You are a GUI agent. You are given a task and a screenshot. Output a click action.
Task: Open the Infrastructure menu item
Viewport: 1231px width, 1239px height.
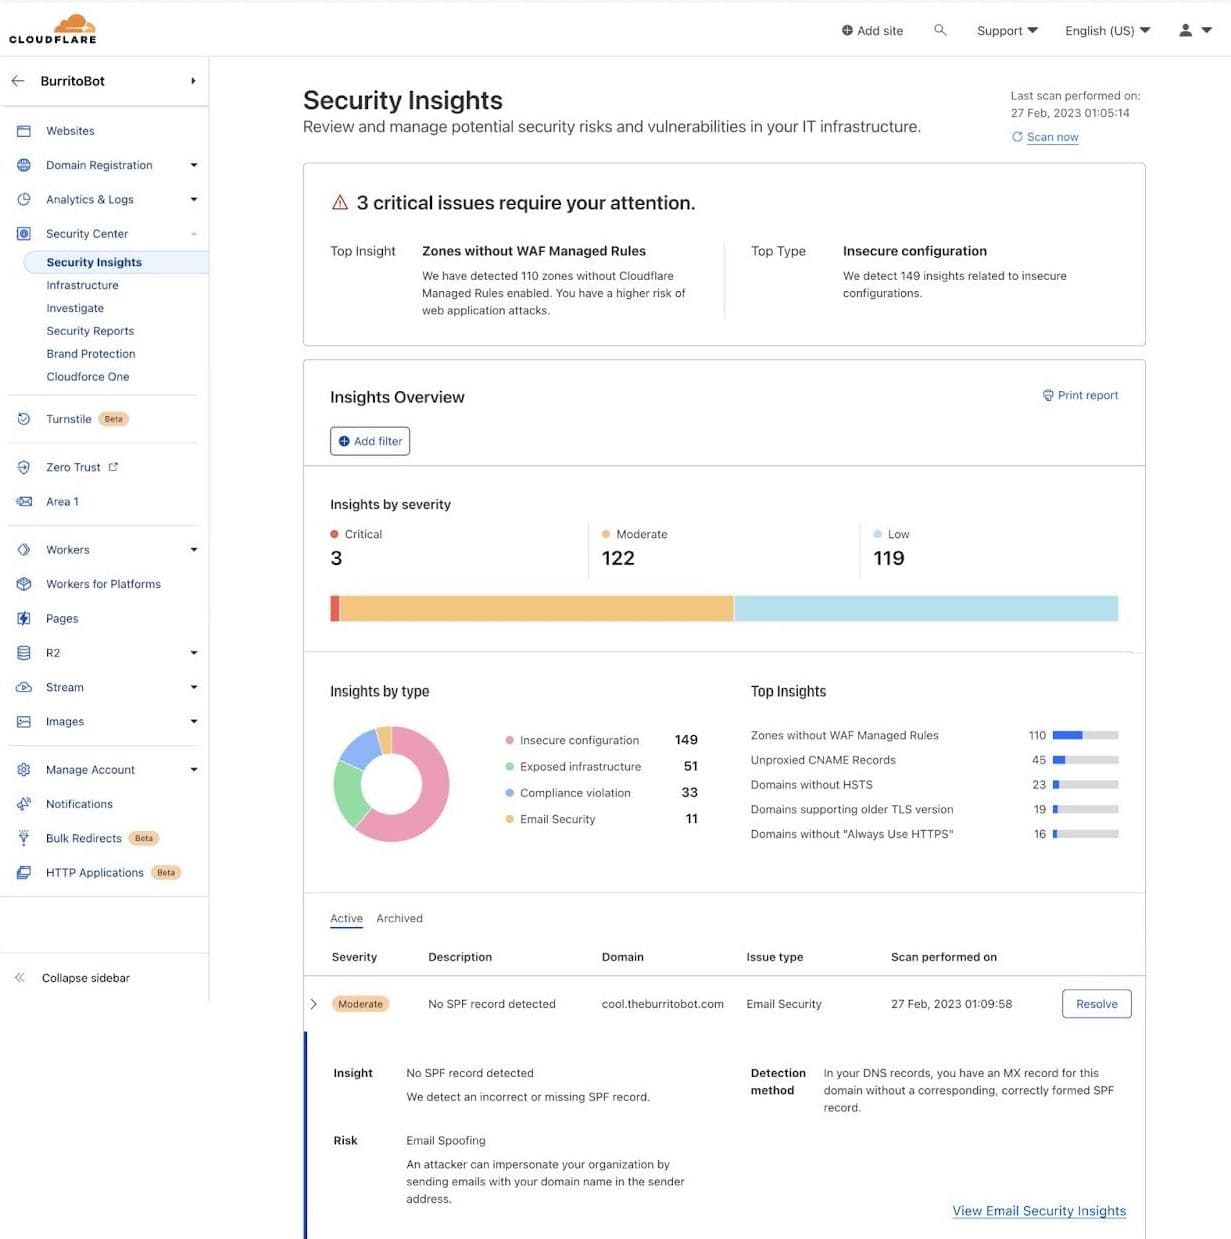[82, 285]
